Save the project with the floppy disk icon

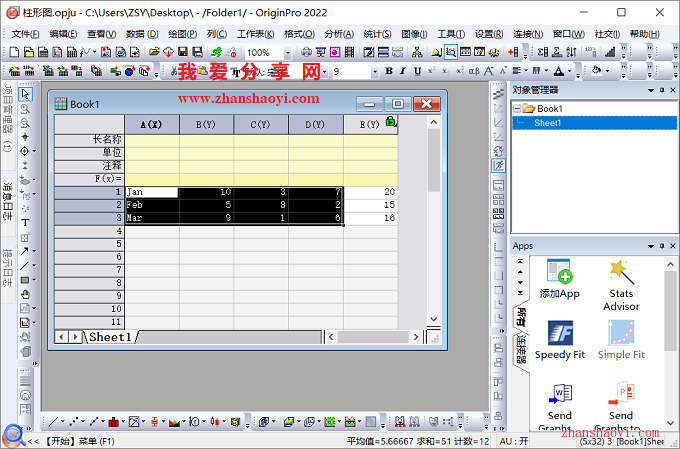pos(183,52)
